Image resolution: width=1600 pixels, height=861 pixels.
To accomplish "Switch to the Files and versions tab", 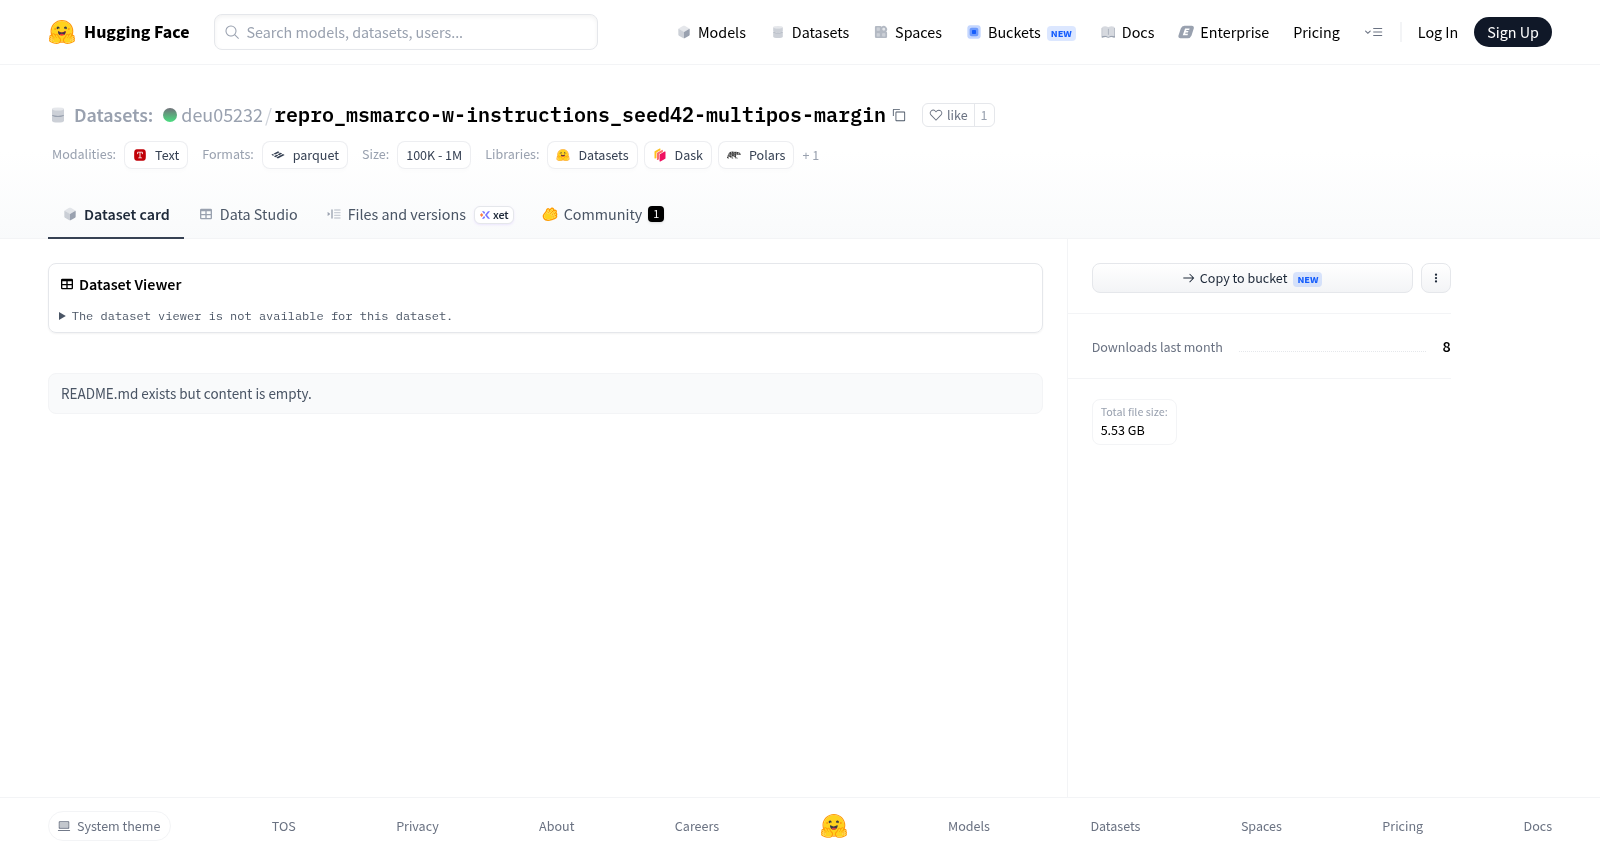I will (420, 215).
